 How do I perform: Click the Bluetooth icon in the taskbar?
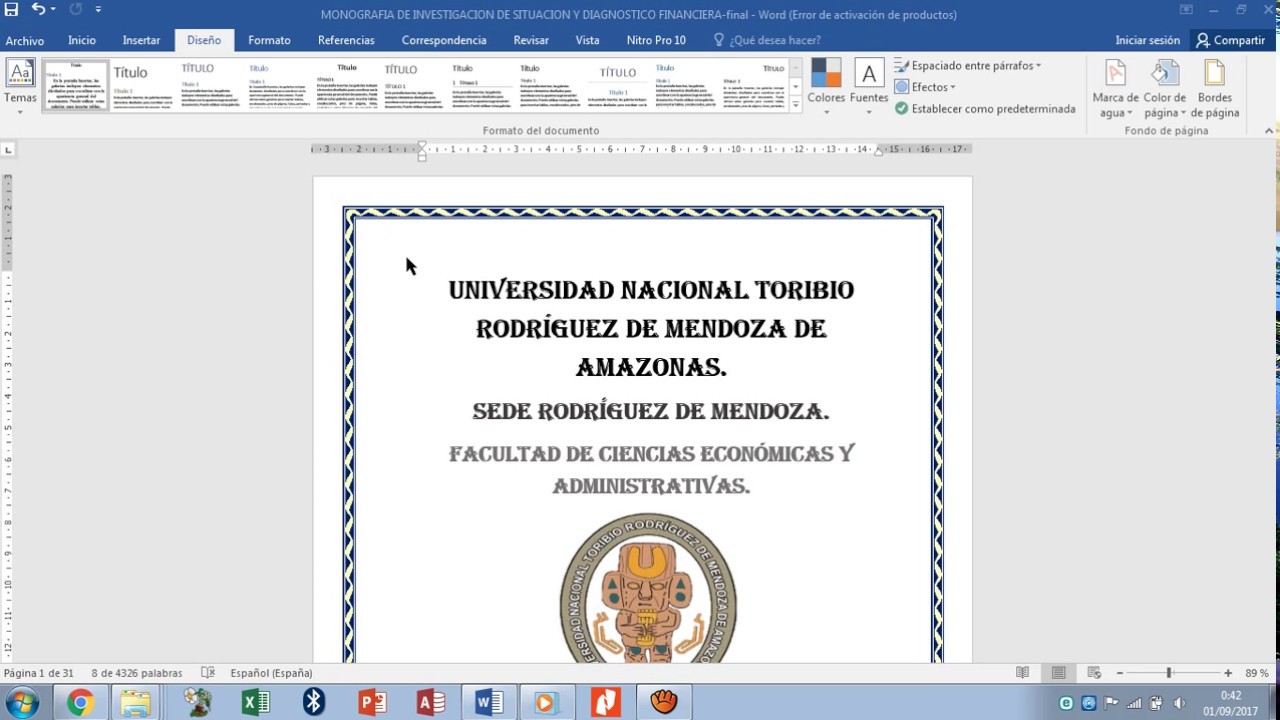314,703
